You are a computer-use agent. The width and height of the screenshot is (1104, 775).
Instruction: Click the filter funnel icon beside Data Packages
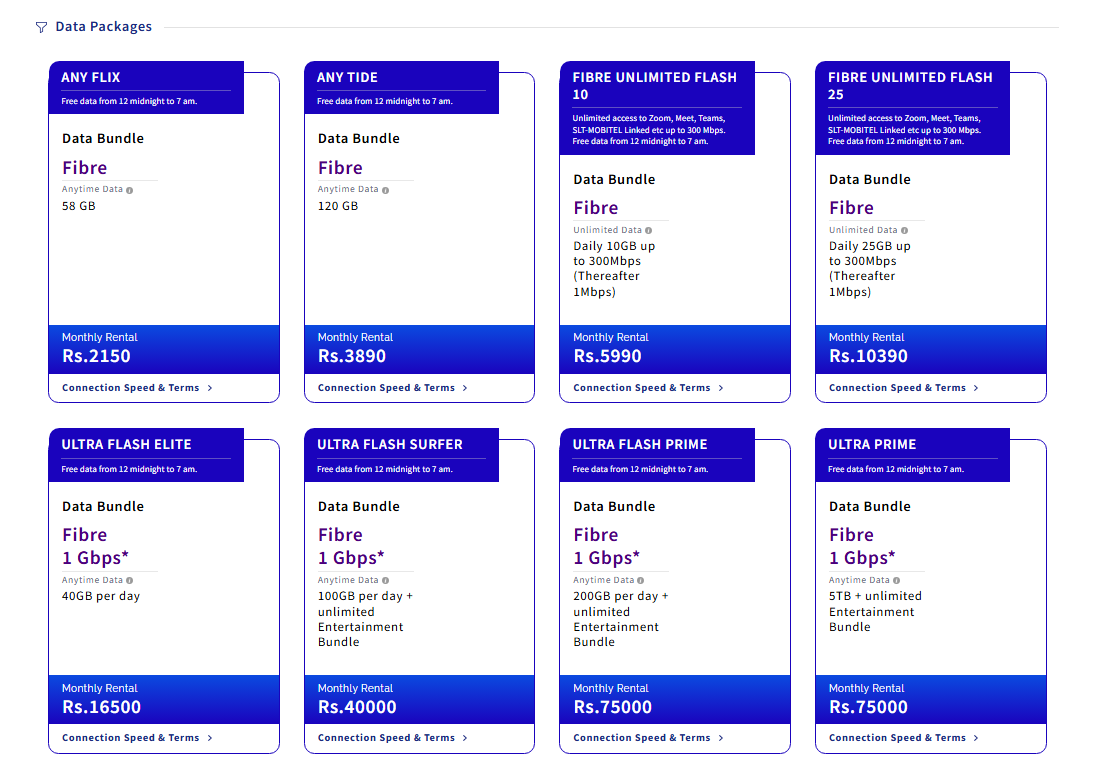[42, 27]
